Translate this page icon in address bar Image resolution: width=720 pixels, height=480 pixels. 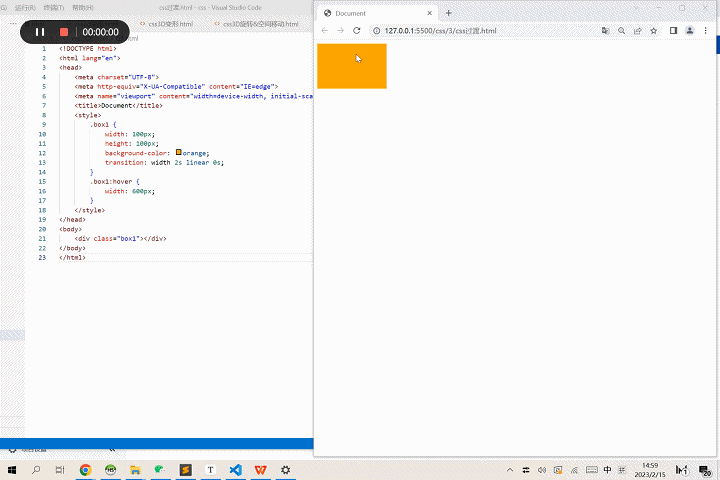(x=605, y=31)
